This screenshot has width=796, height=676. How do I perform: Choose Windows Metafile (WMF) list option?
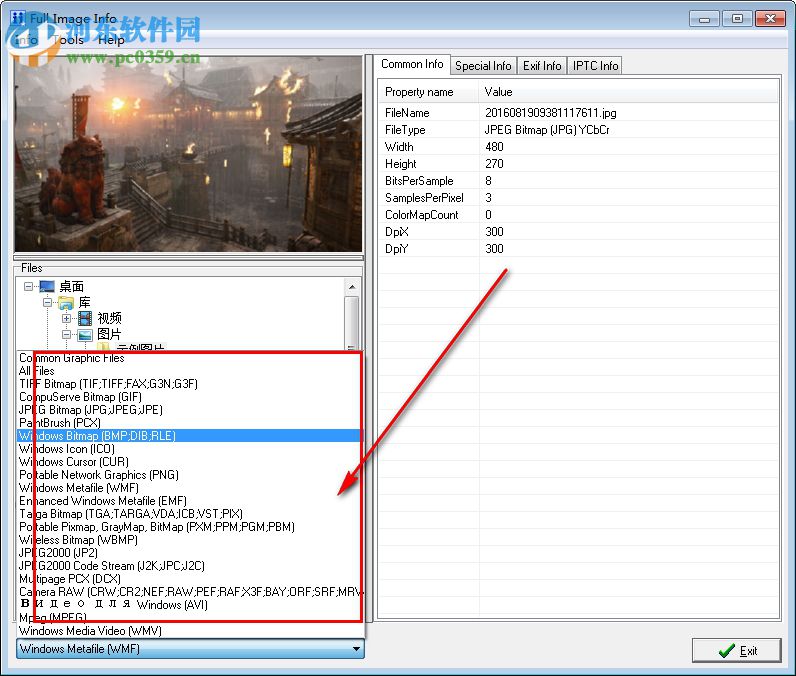(190, 488)
